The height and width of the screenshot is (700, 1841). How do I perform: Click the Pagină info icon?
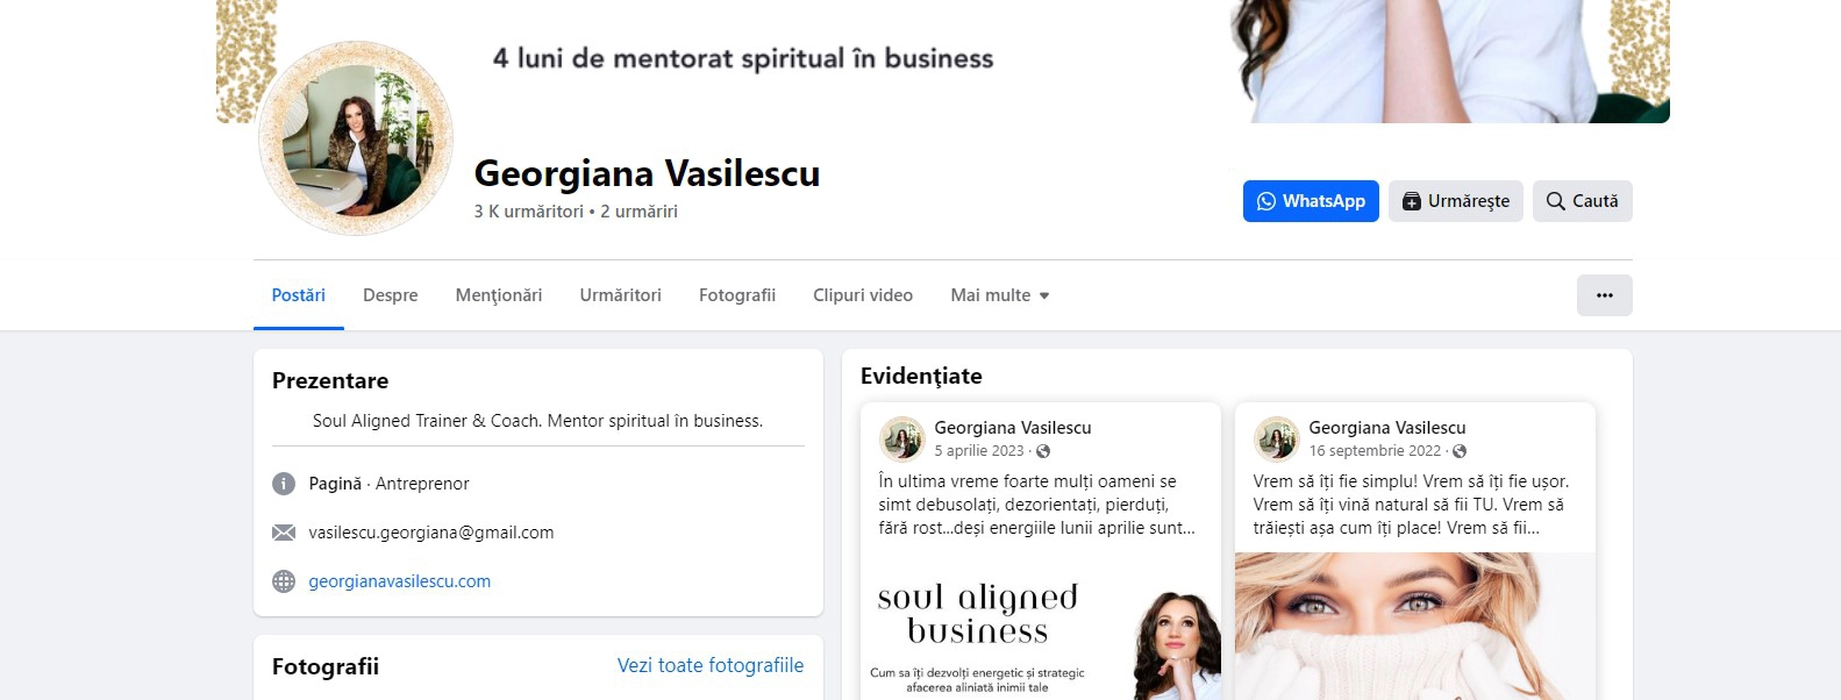284,484
